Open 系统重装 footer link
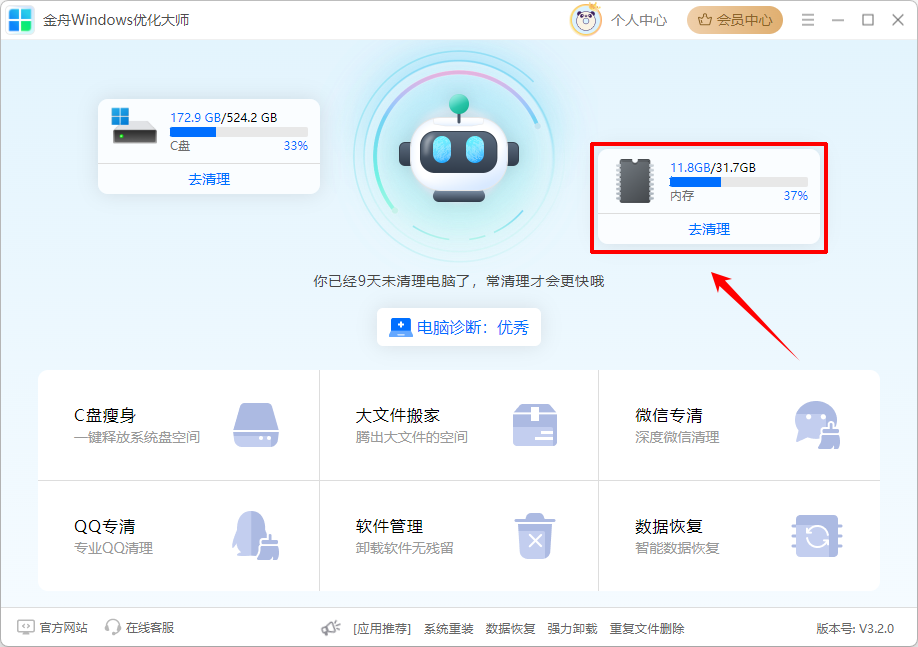This screenshot has height=647, width=918. coord(448,629)
